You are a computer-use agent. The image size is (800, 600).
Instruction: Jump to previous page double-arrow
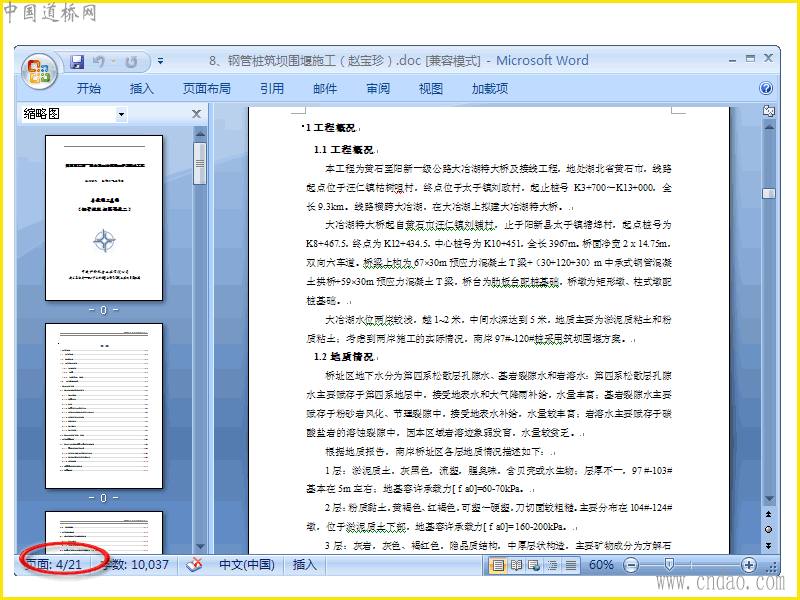pos(768,514)
